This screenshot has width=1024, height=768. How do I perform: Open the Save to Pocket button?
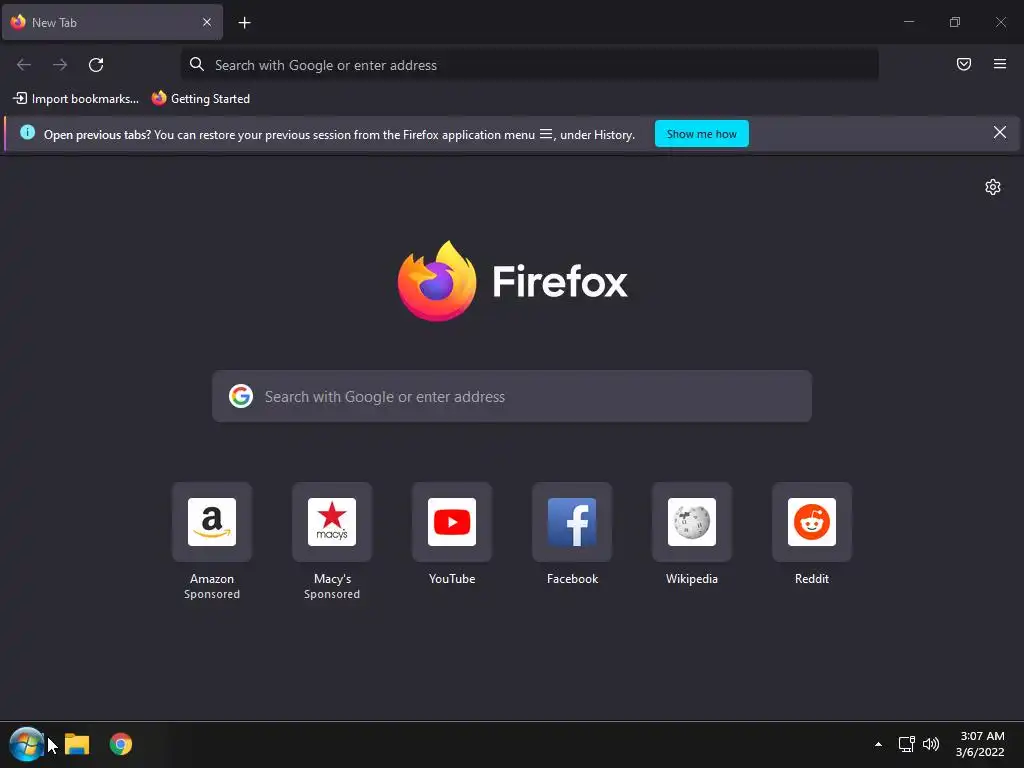coord(964,64)
